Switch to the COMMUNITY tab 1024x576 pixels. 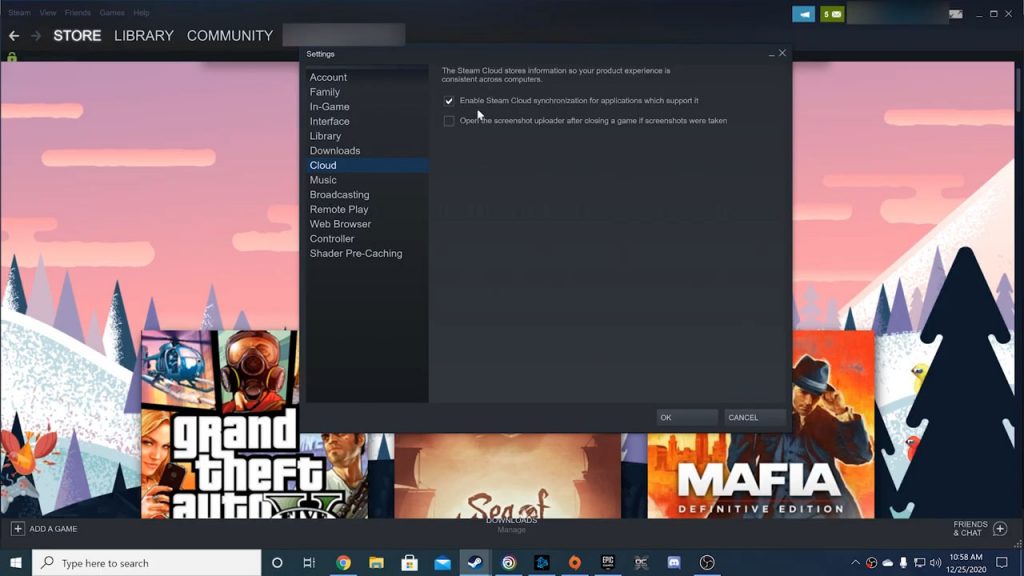click(230, 36)
